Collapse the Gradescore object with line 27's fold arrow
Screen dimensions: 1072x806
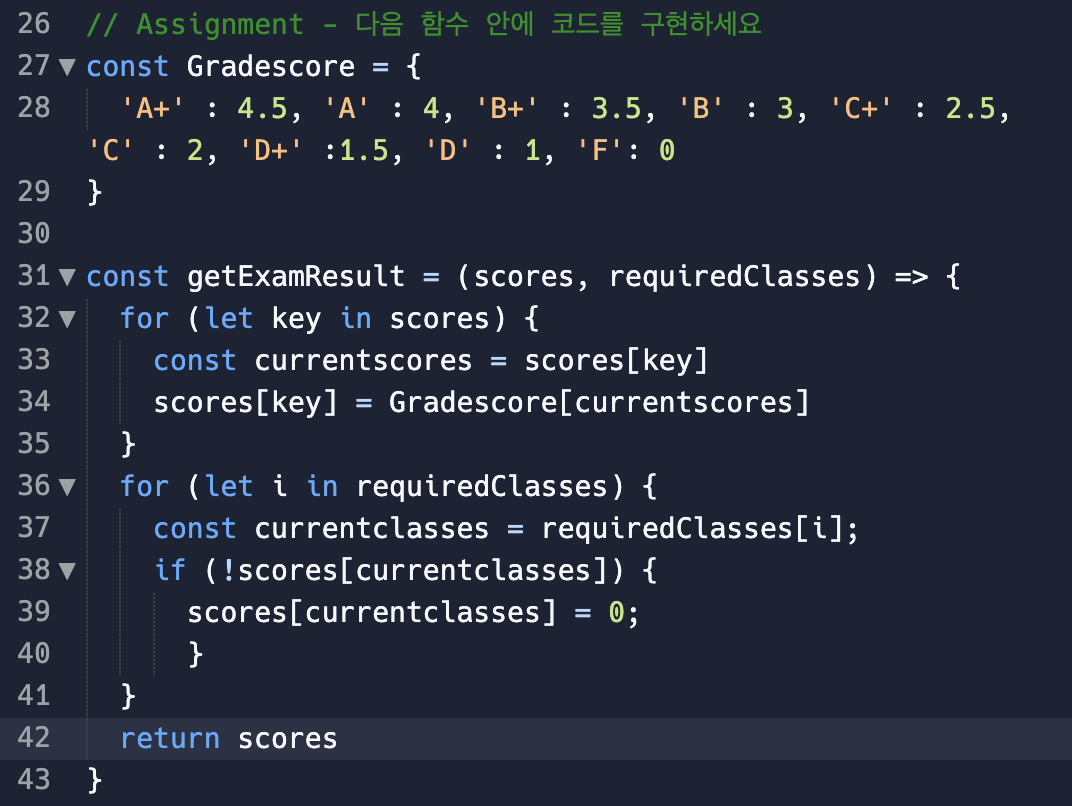(x=66, y=66)
